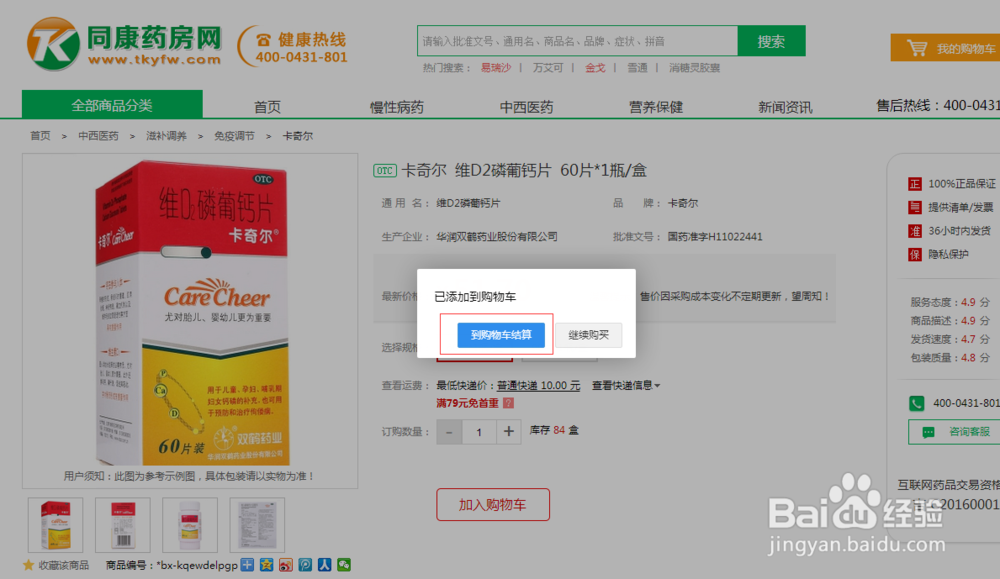Select second thumbnail with barcode
The height and width of the screenshot is (579, 1000).
point(122,525)
